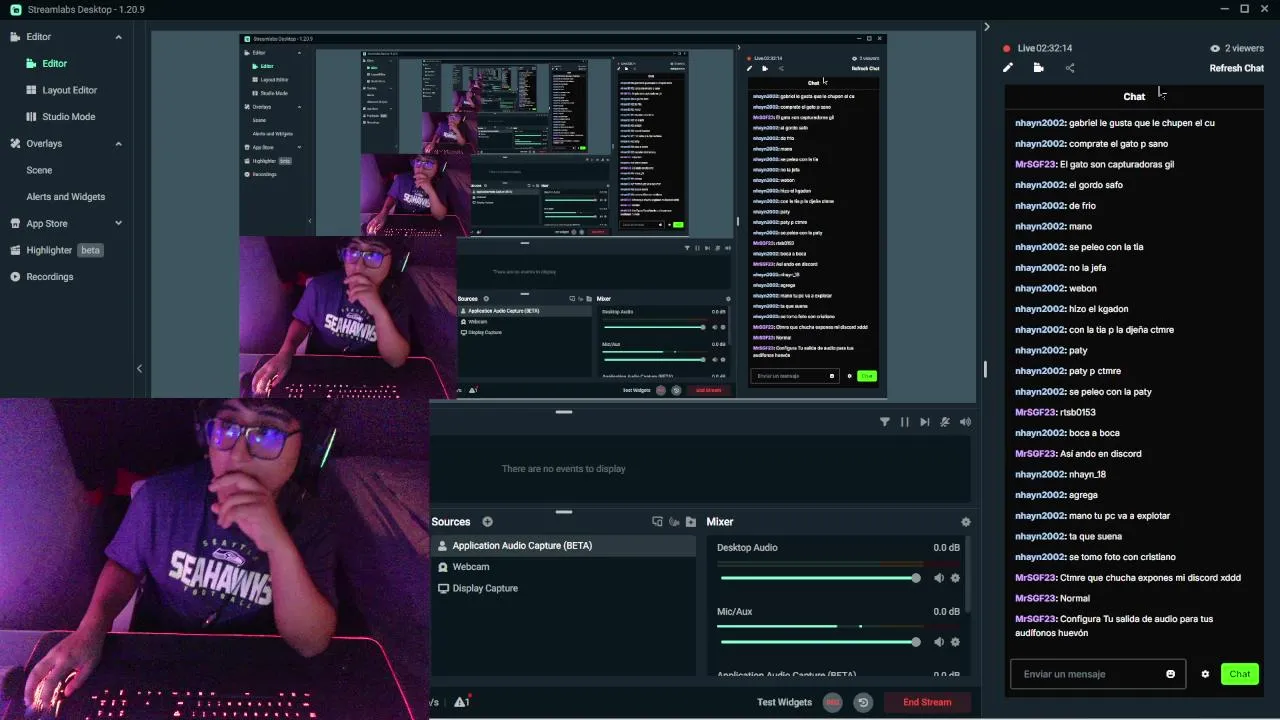Switch to Studio Mode in sidebar
Screen dimensions: 1280x720
(68, 117)
